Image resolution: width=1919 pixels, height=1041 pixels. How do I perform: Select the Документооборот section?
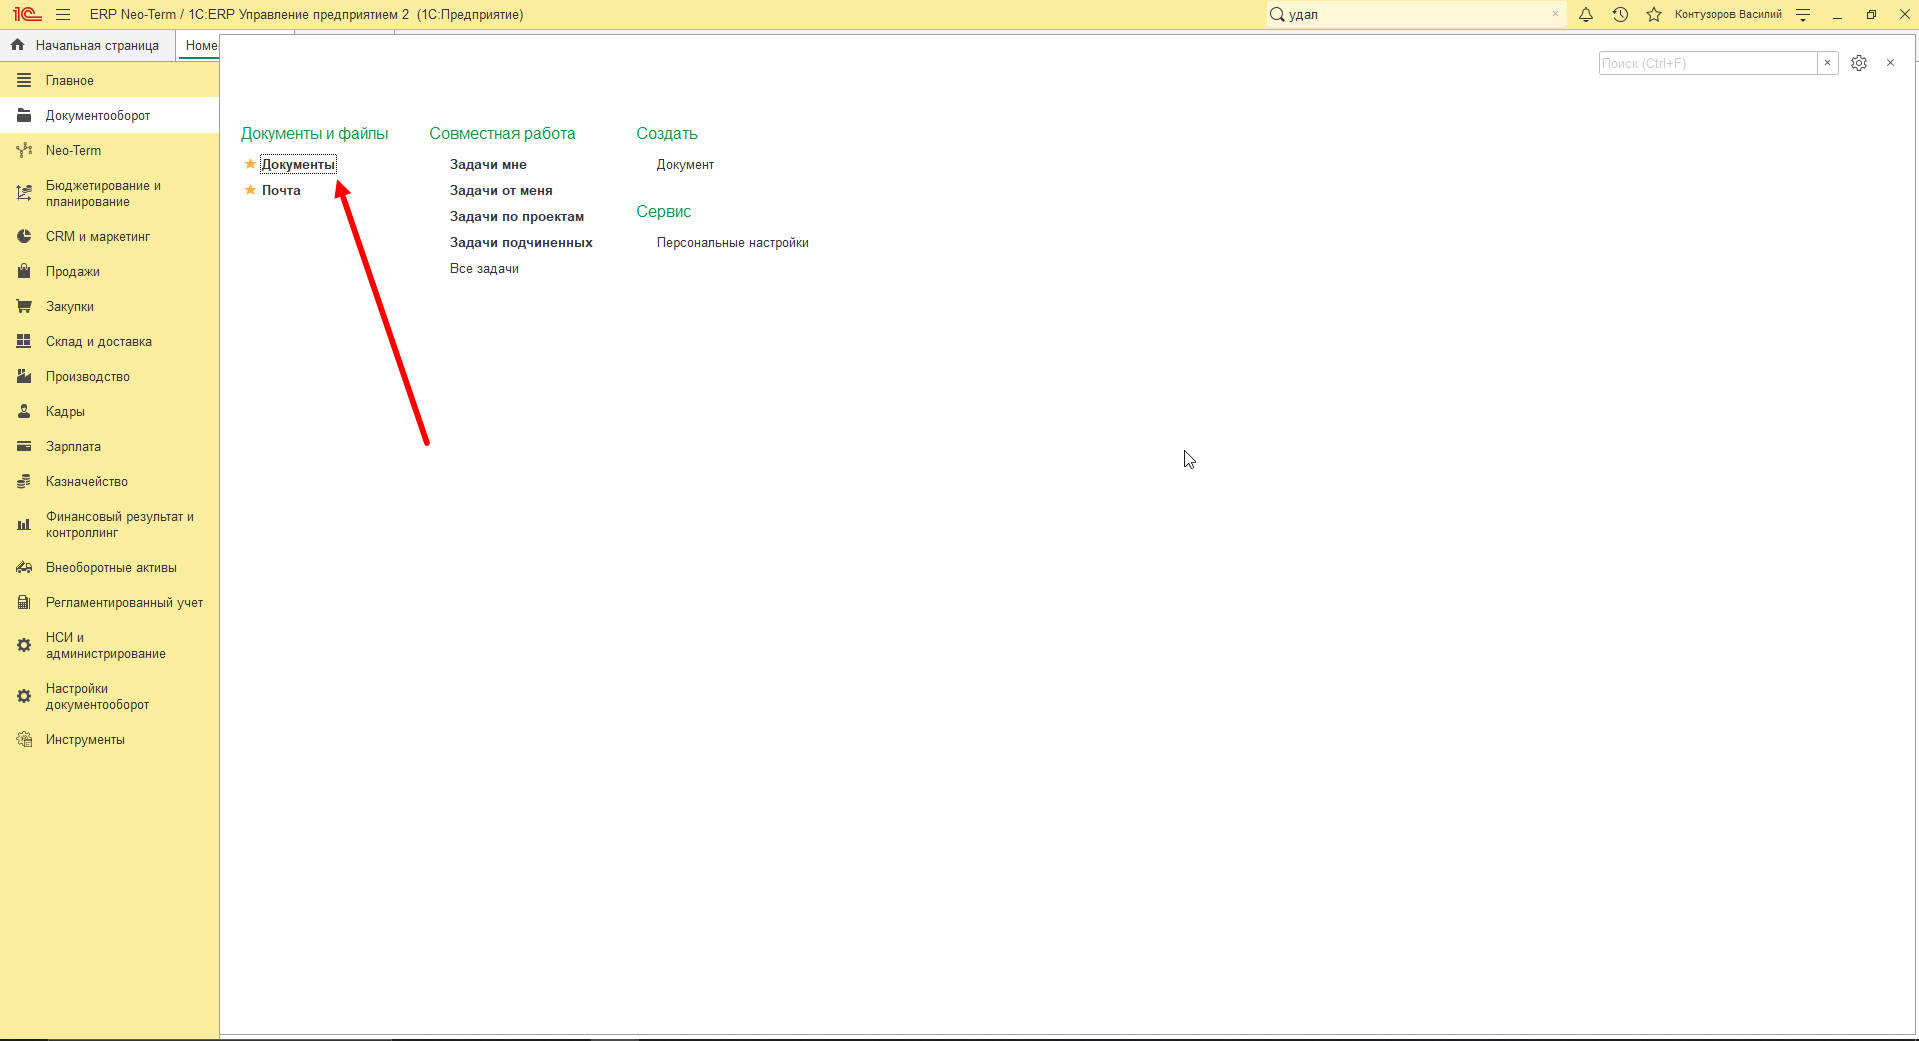pos(109,115)
